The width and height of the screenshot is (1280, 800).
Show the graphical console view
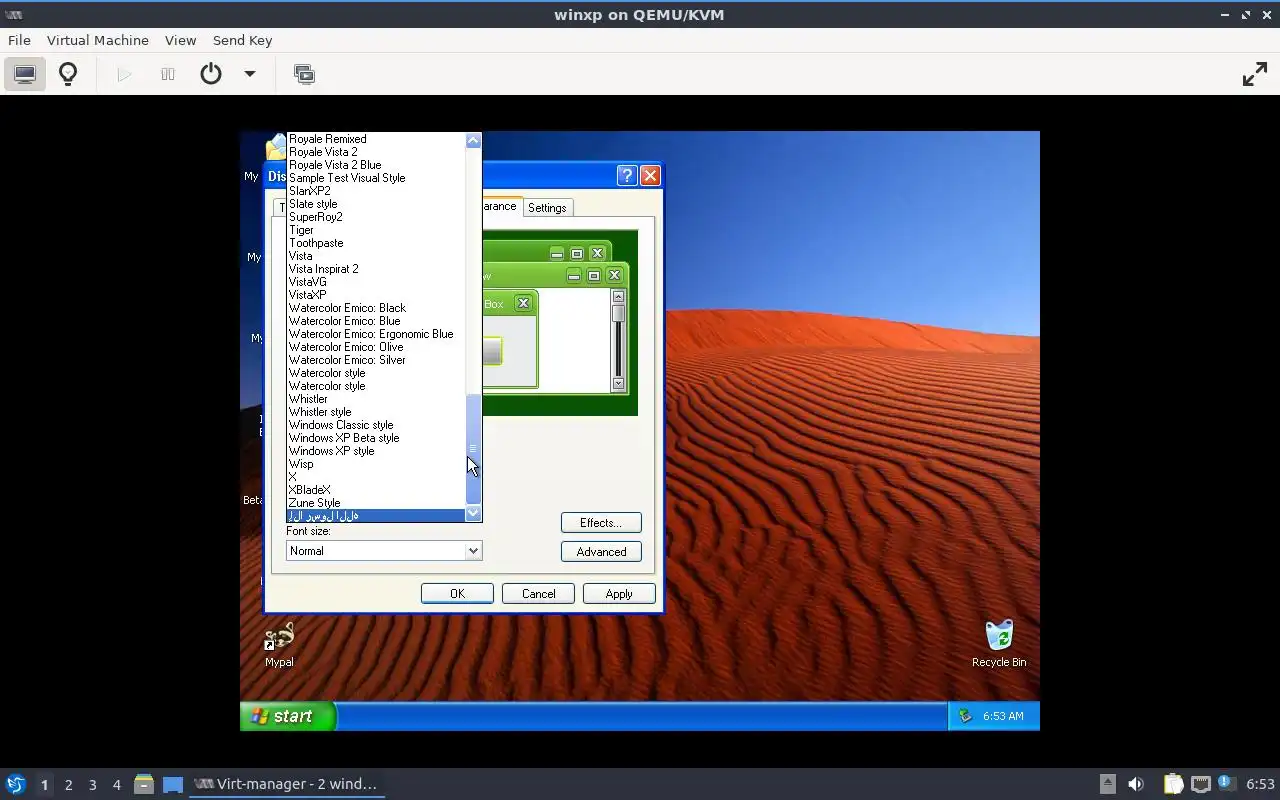coord(25,74)
